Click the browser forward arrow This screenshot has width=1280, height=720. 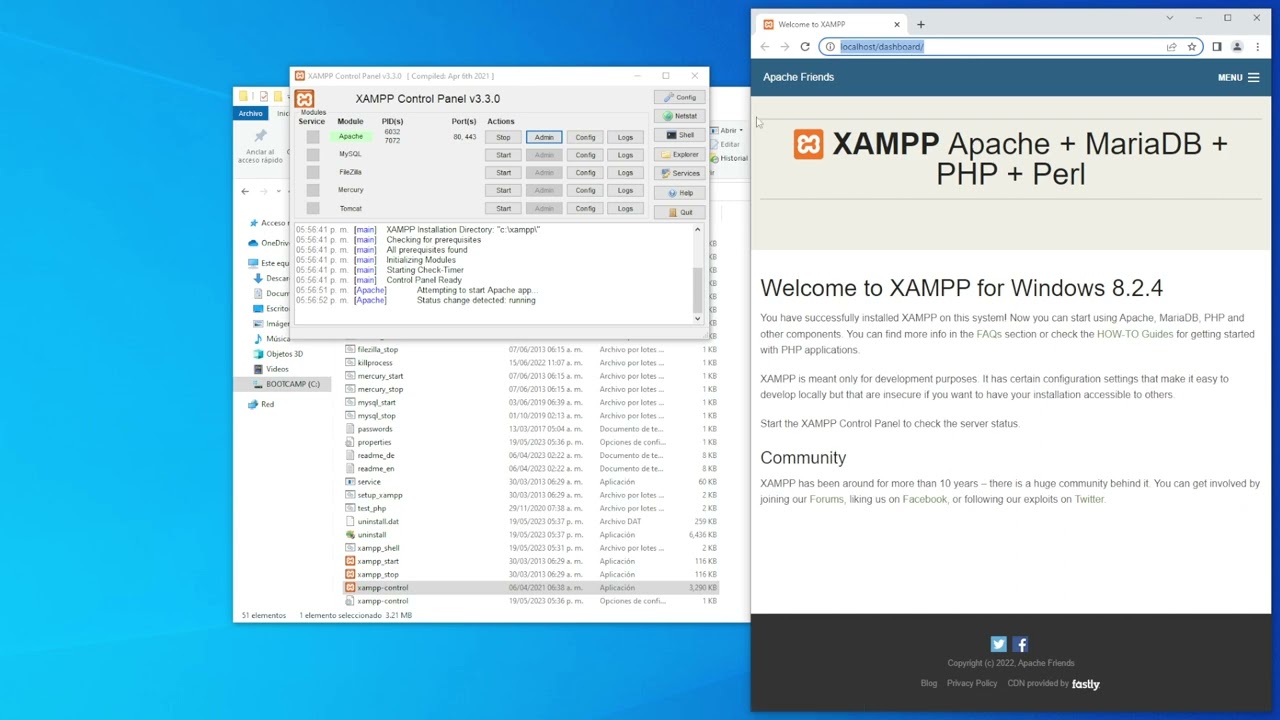[x=785, y=47]
